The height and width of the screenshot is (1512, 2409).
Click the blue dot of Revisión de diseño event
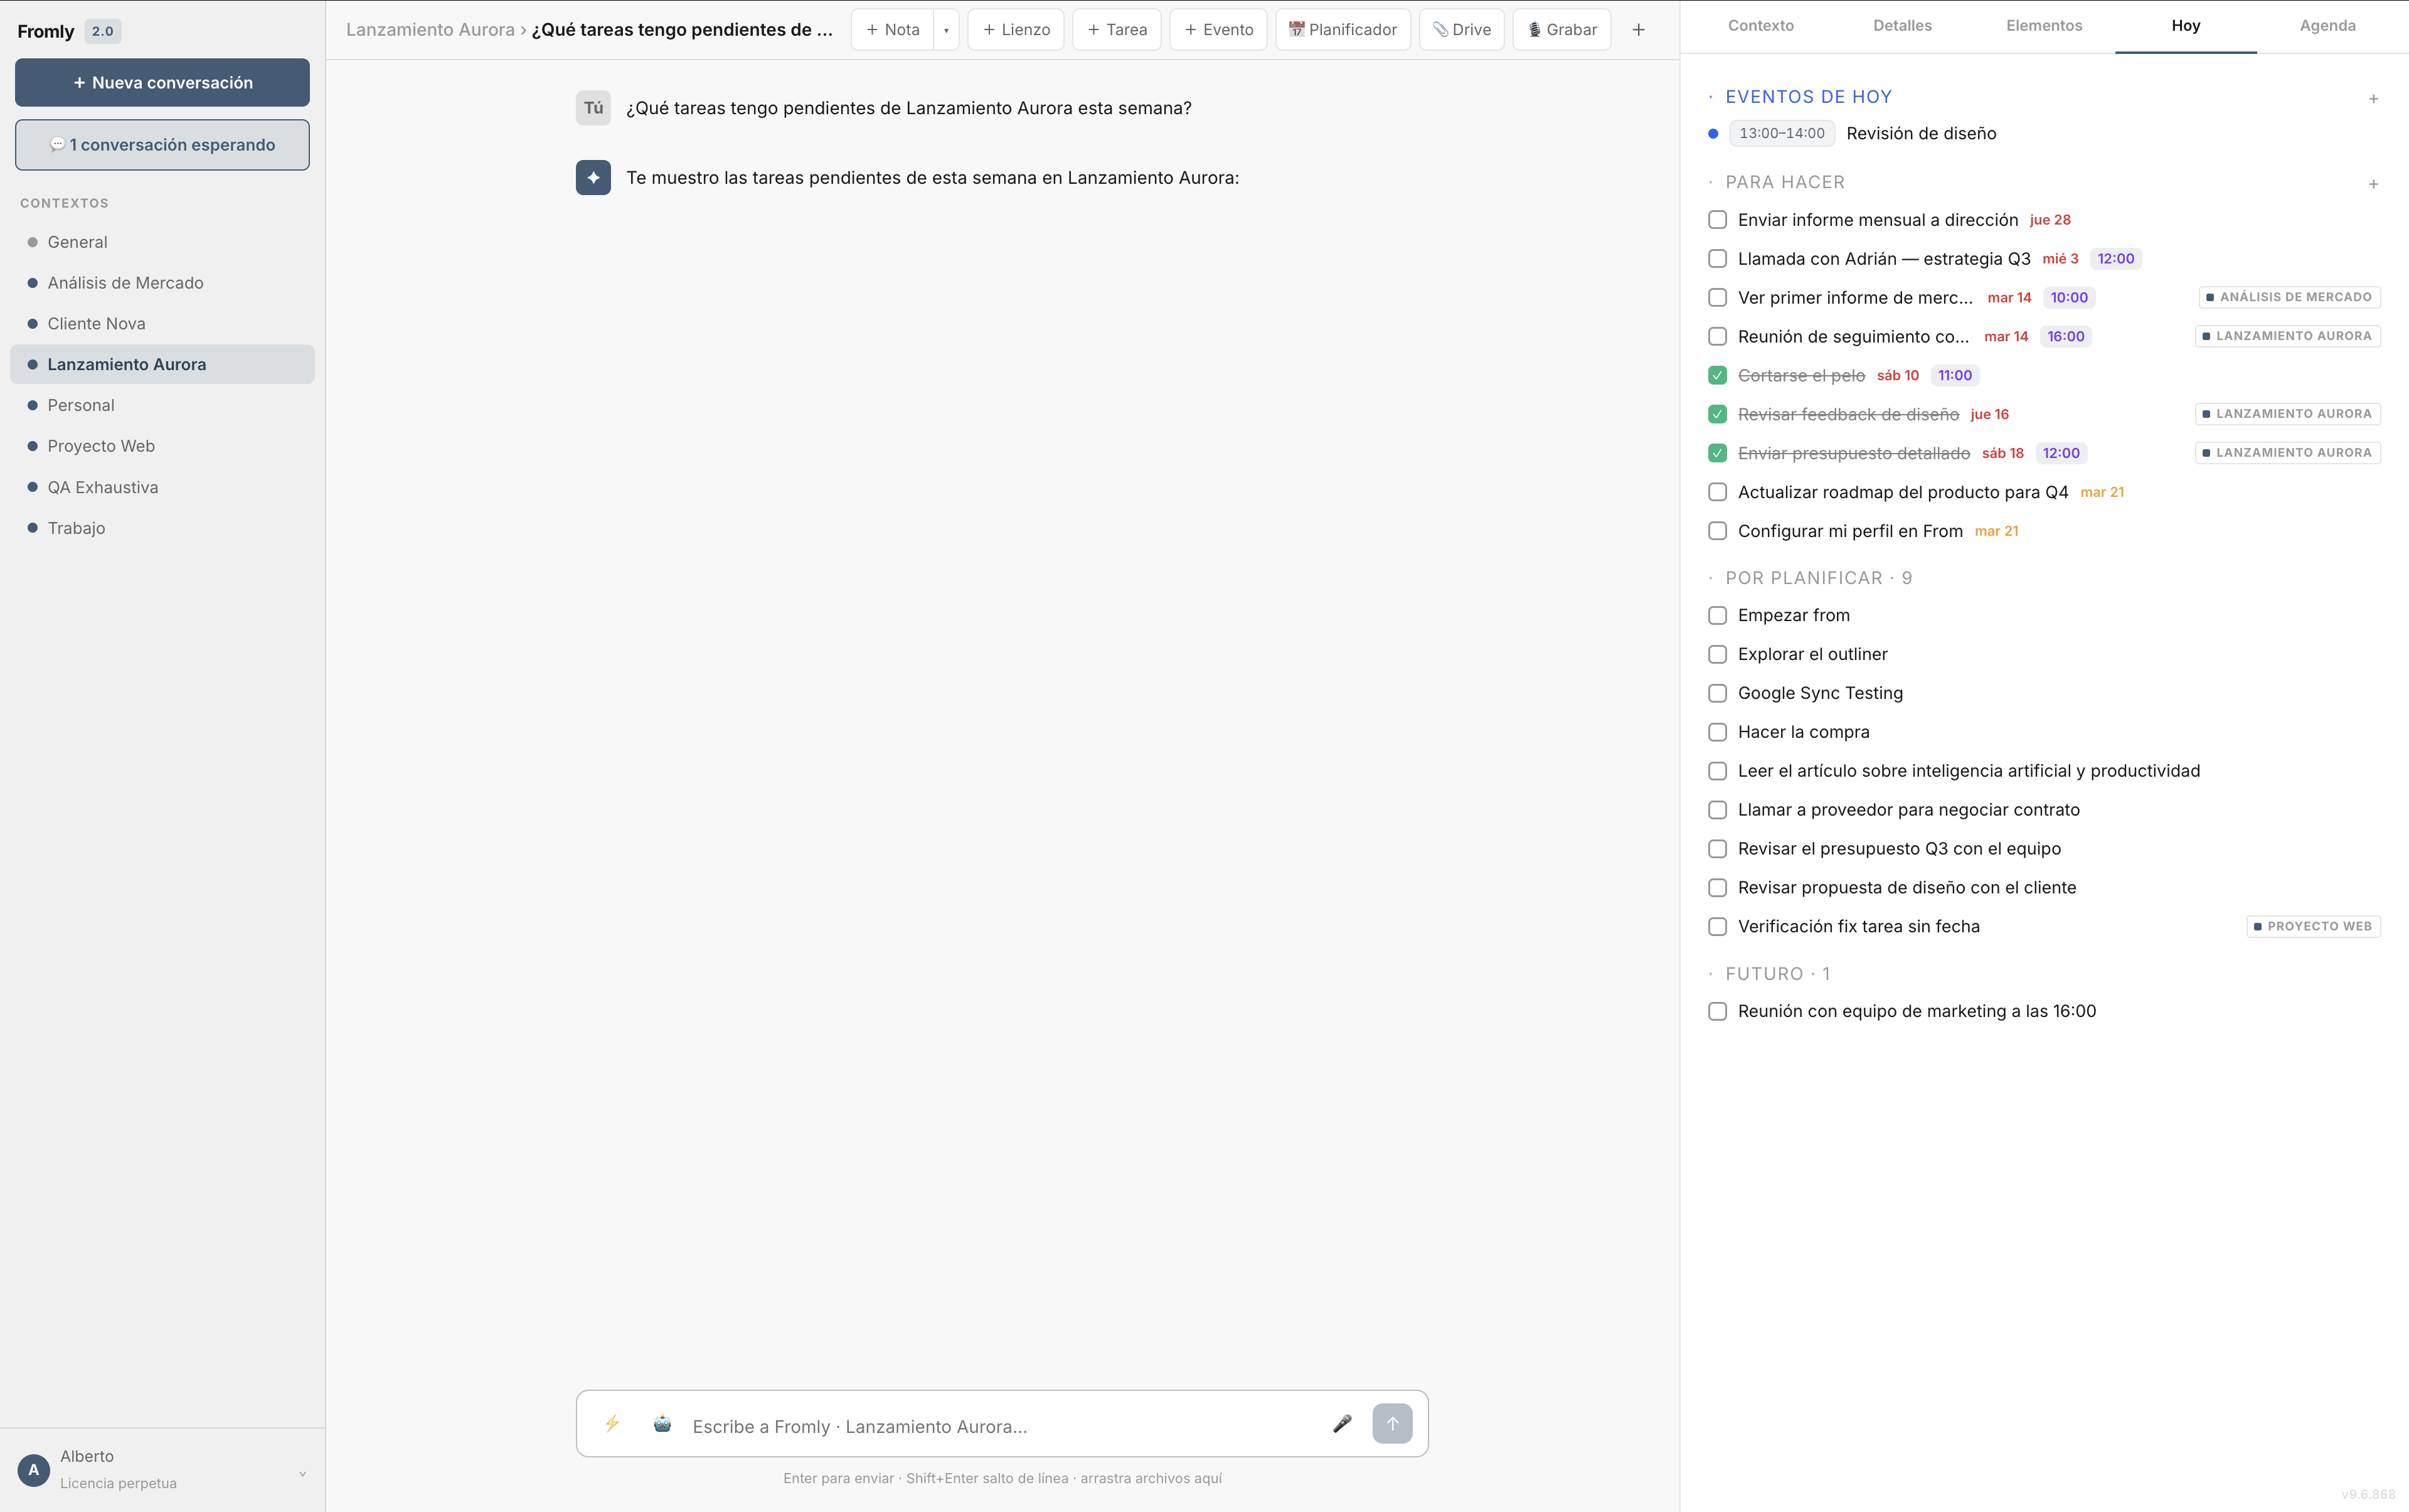click(x=1713, y=134)
